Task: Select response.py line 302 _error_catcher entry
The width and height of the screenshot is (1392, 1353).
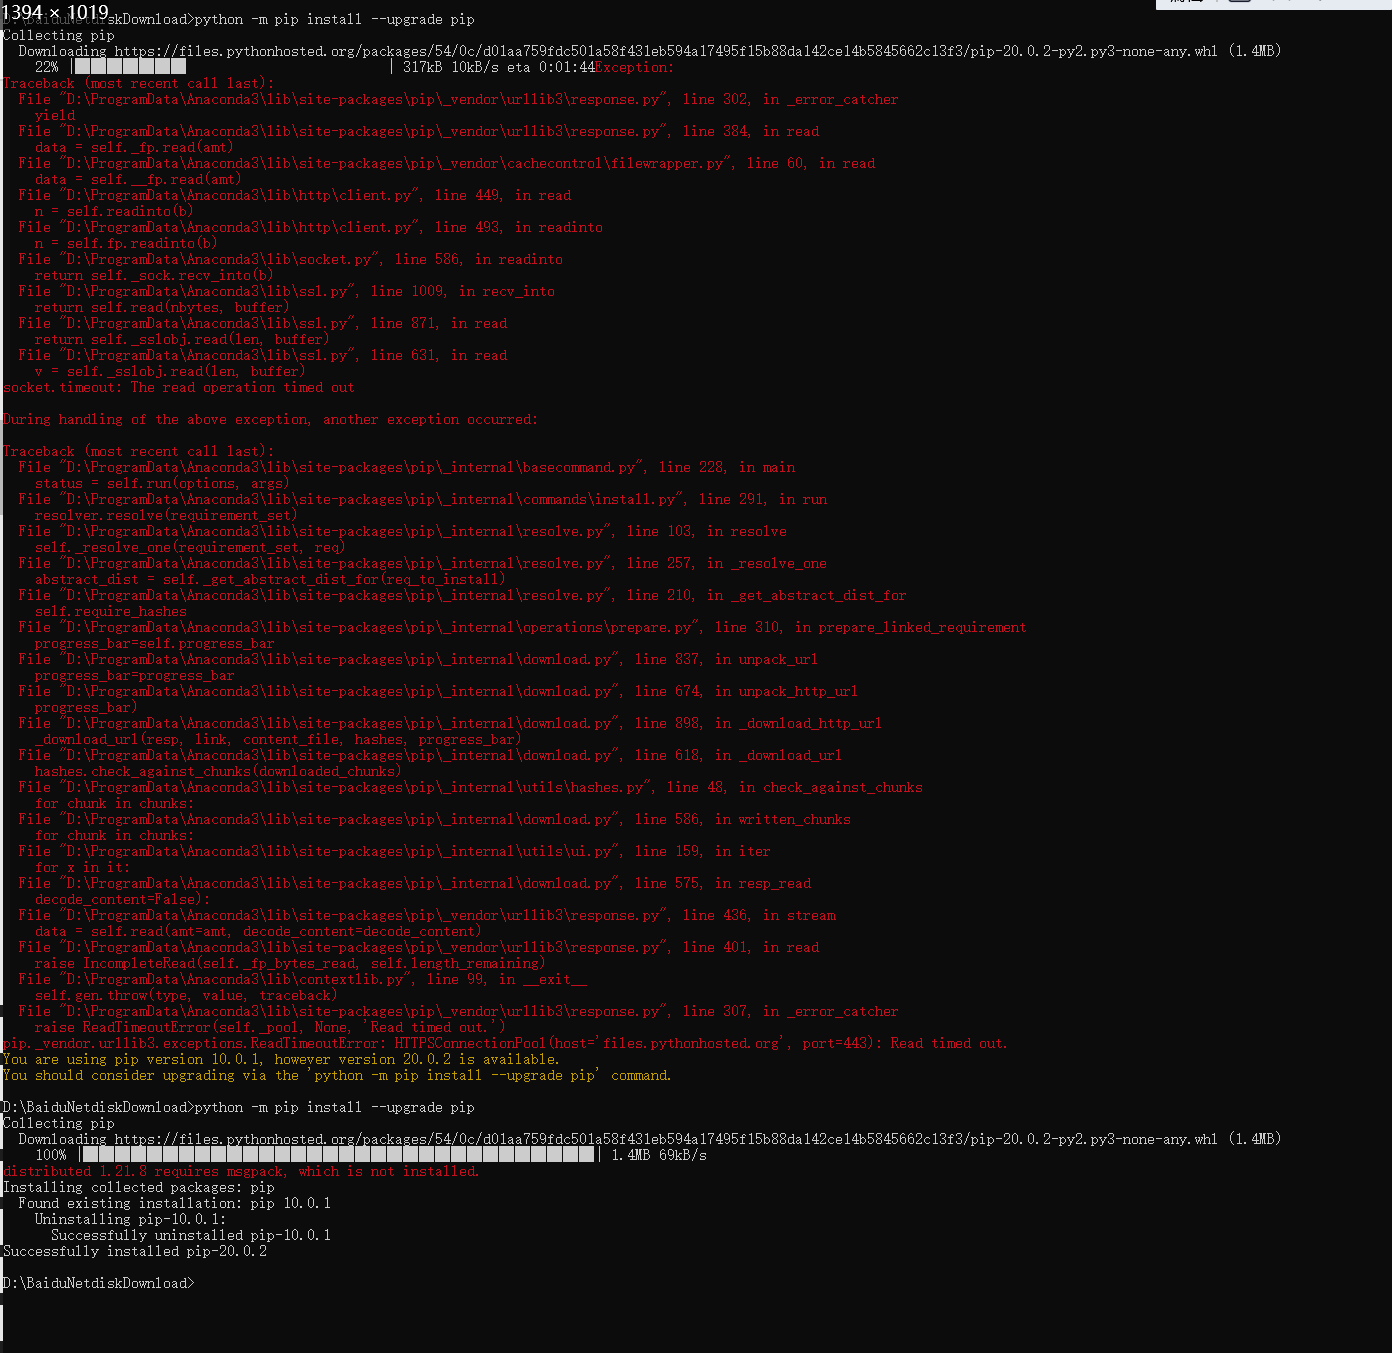Action: click(458, 99)
